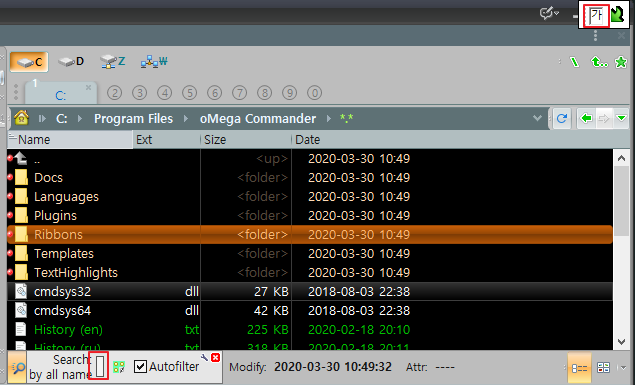635x385 pixels.
Task: Sort by the Size column header
Action: pos(246,140)
